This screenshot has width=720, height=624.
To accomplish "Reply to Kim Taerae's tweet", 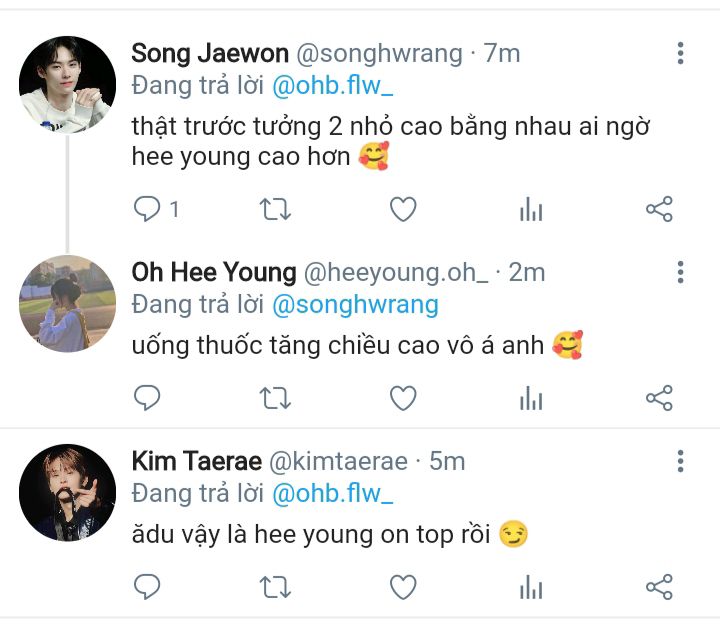I will tap(148, 586).
